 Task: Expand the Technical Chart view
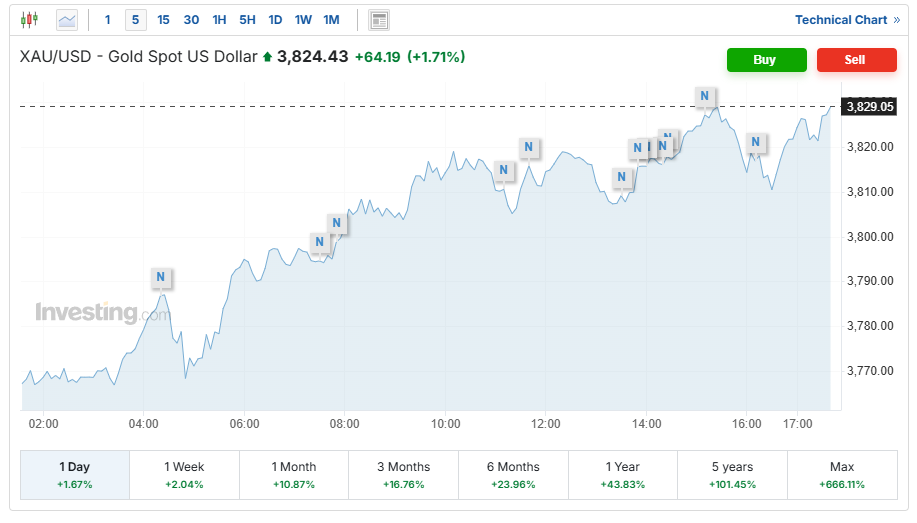[846, 19]
